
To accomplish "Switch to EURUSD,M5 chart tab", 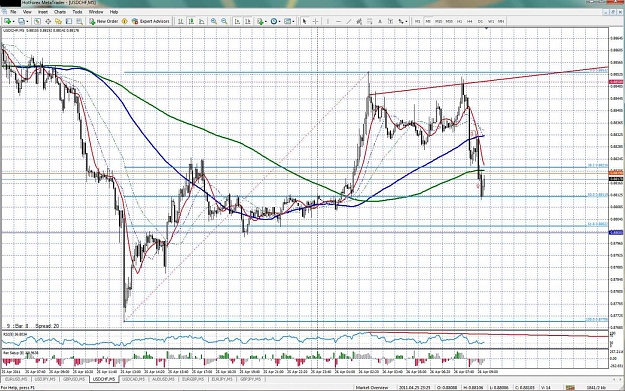I will tap(16, 379).
